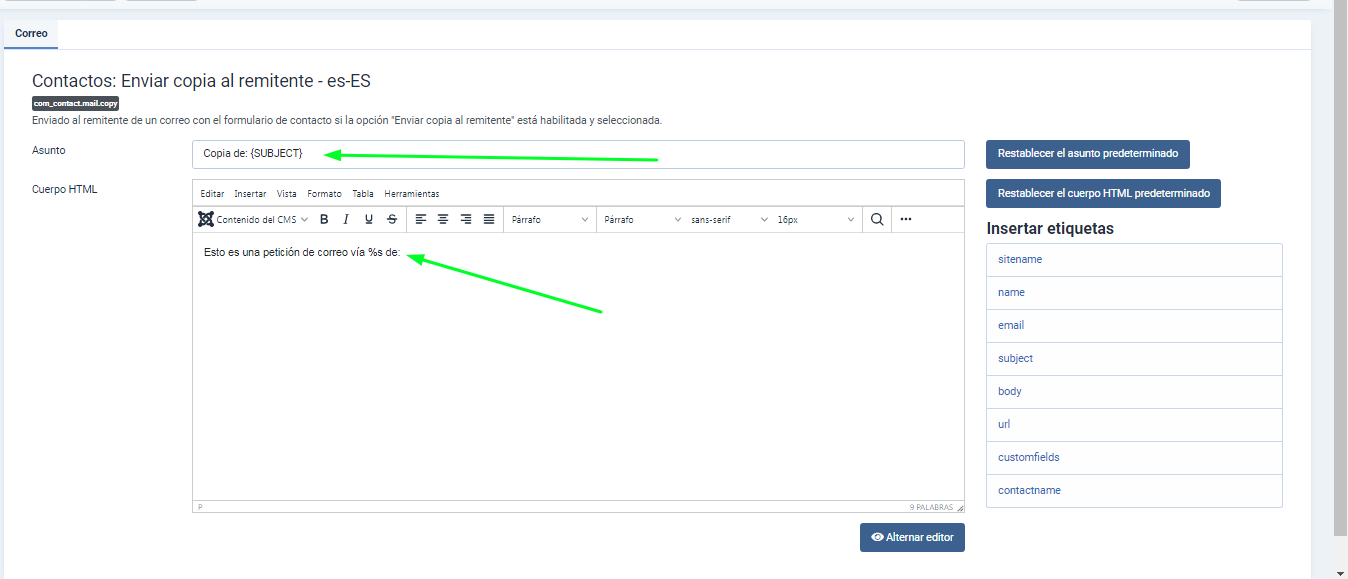Image resolution: width=1348 pixels, height=579 pixels.
Task: Apply strikethrough text formatting
Action: (x=392, y=219)
